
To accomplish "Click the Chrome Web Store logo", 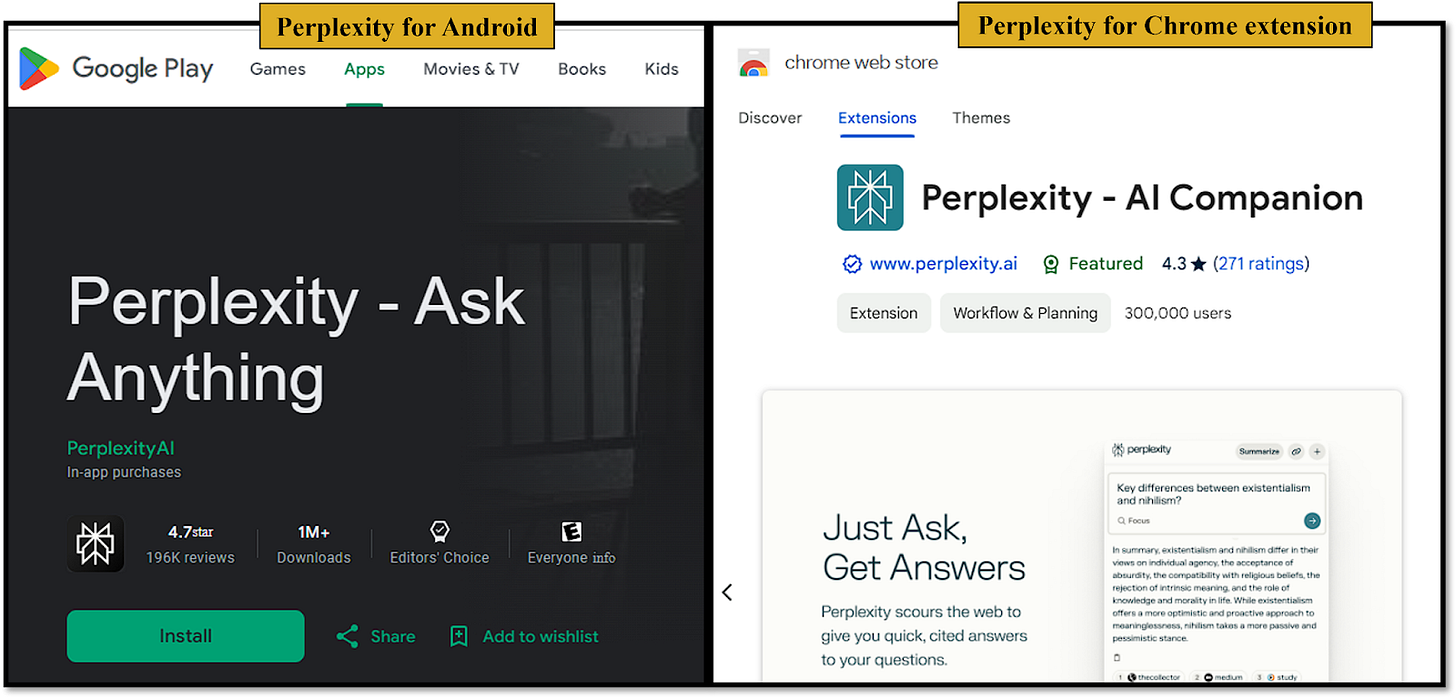I will point(754,64).
